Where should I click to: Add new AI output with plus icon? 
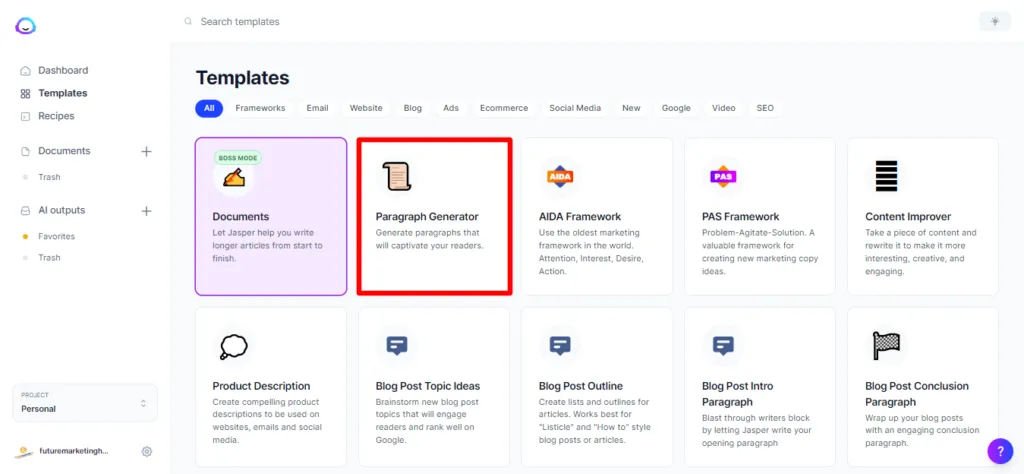(x=146, y=211)
